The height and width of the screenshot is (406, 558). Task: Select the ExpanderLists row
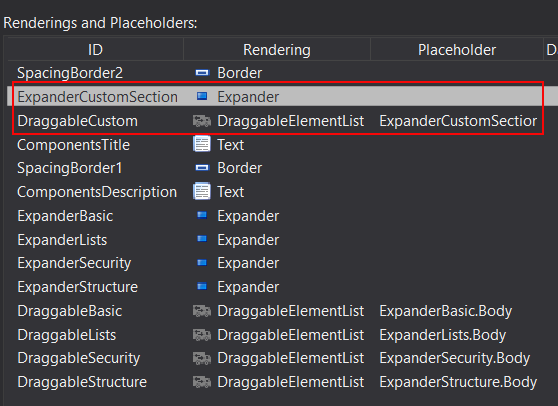point(283,240)
